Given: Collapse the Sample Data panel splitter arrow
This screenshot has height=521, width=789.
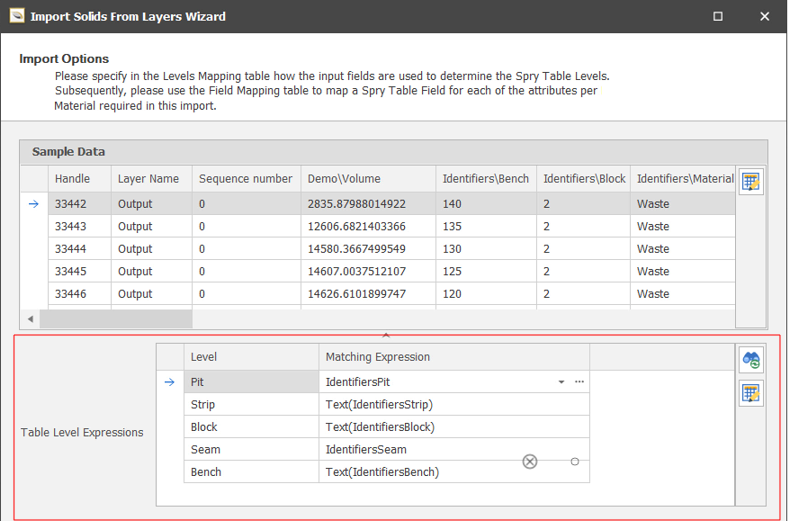Looking at the screenshot, I should [386, 336].
